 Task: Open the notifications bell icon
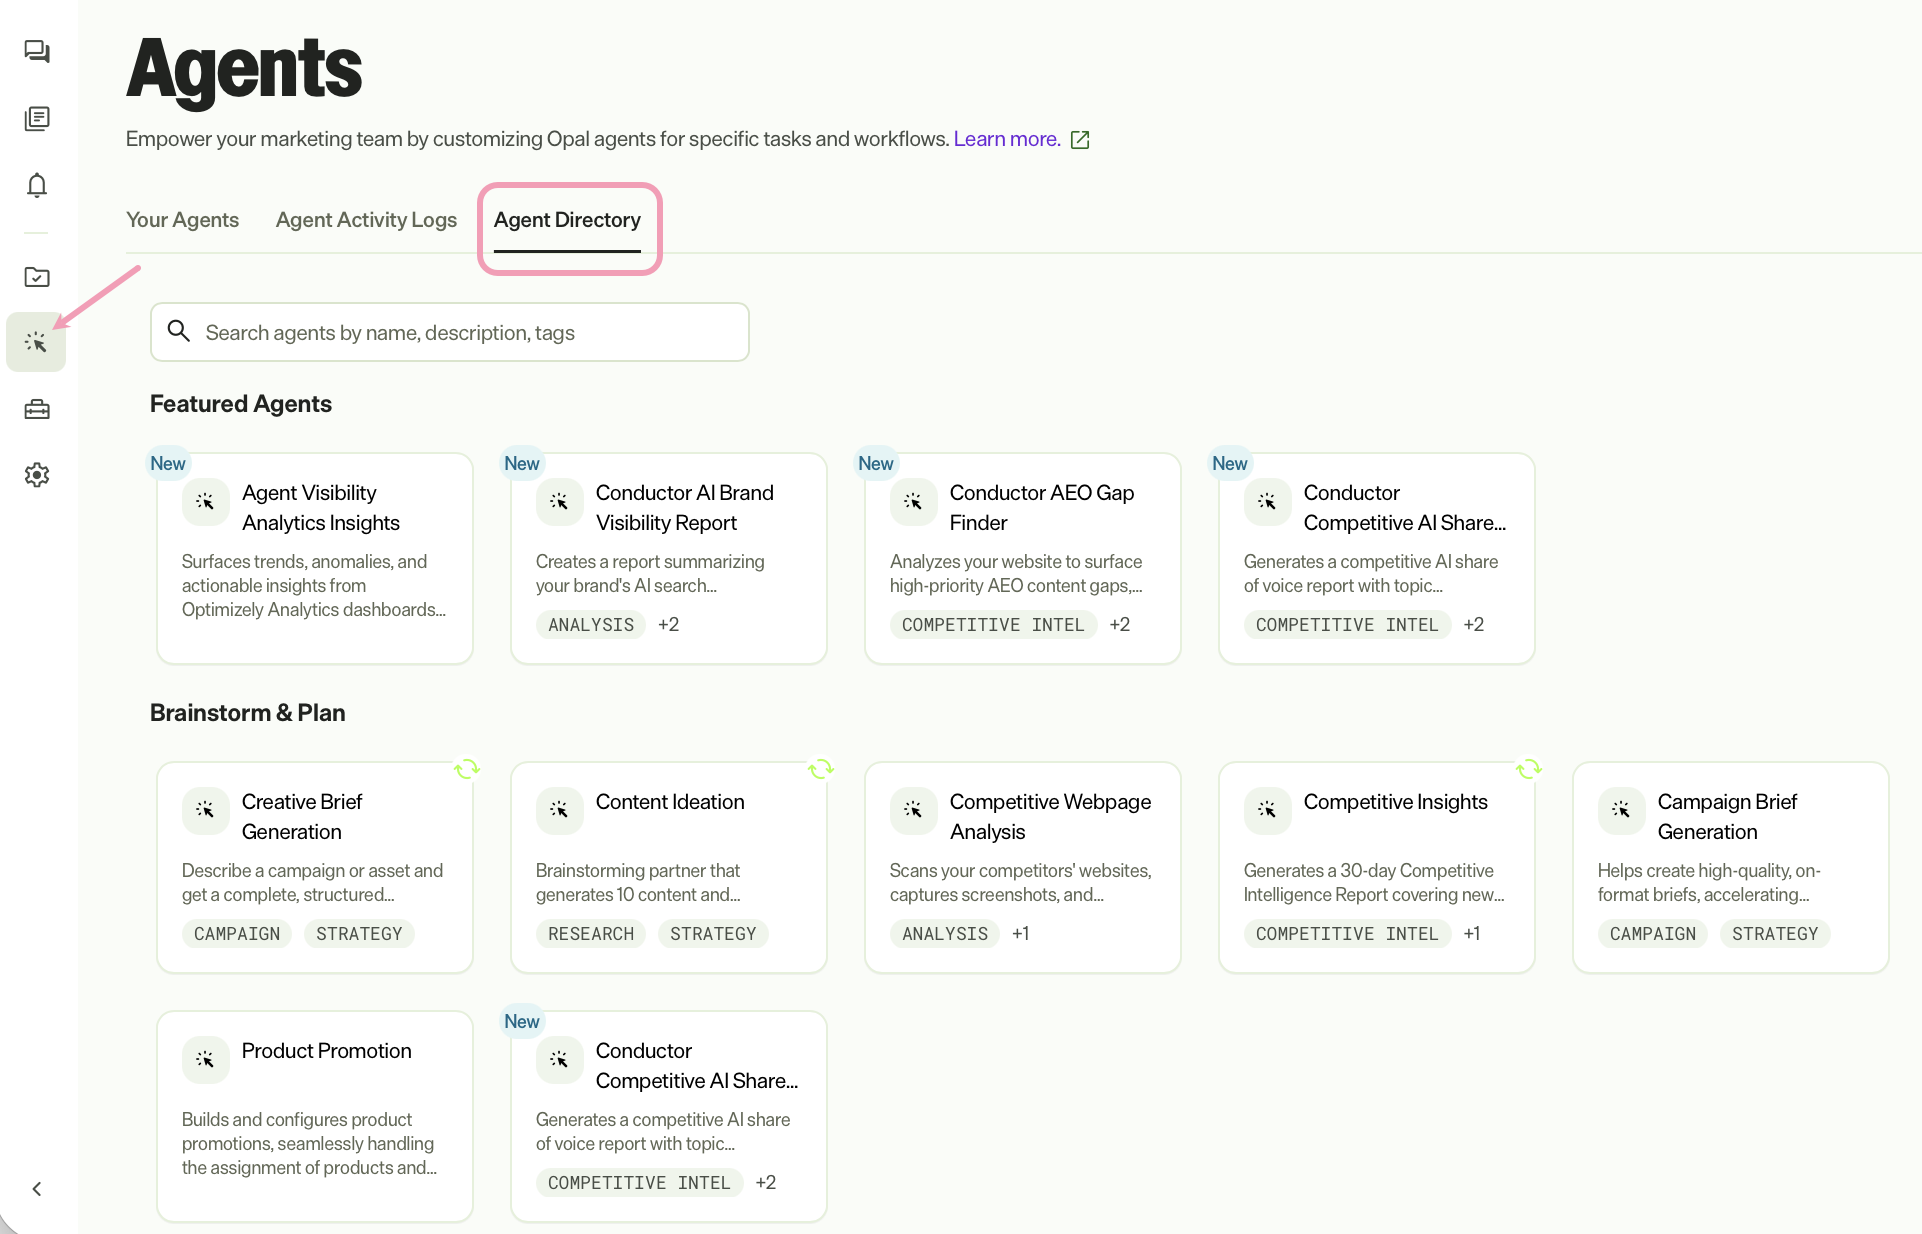(37, 185)
